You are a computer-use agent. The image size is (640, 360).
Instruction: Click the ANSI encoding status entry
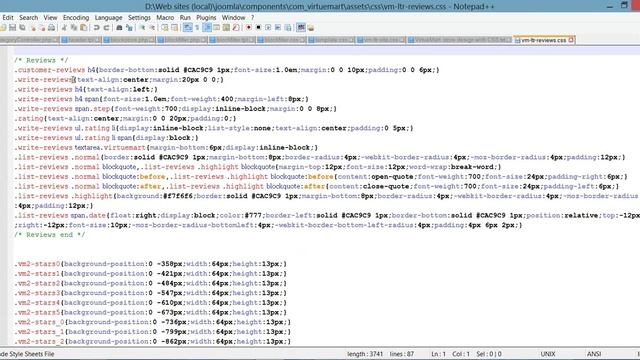pyautogui.click(x=594, y=354)
